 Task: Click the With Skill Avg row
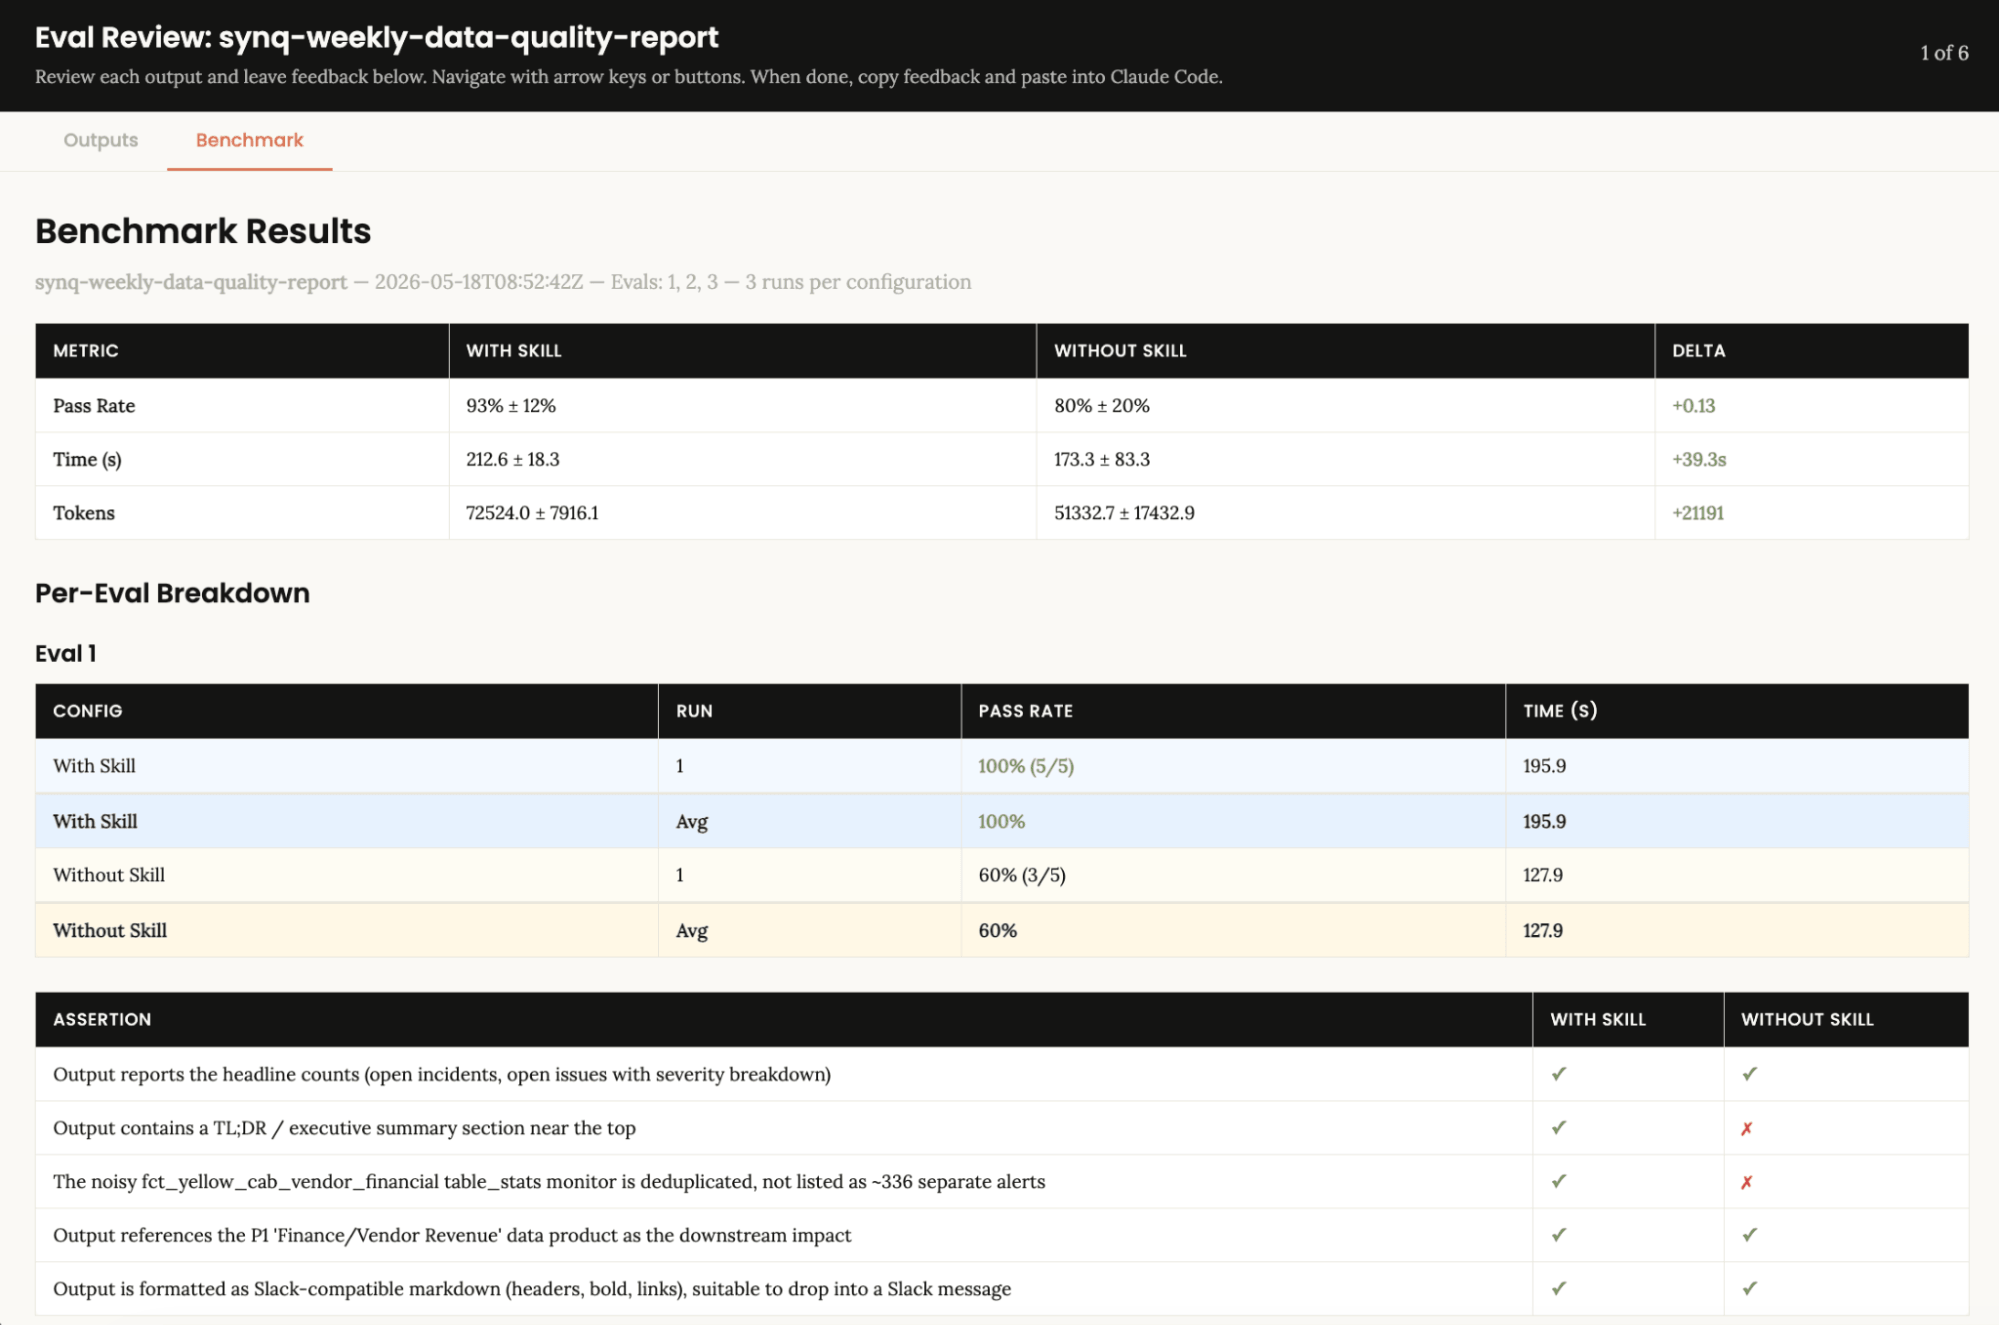point(1002,821)
